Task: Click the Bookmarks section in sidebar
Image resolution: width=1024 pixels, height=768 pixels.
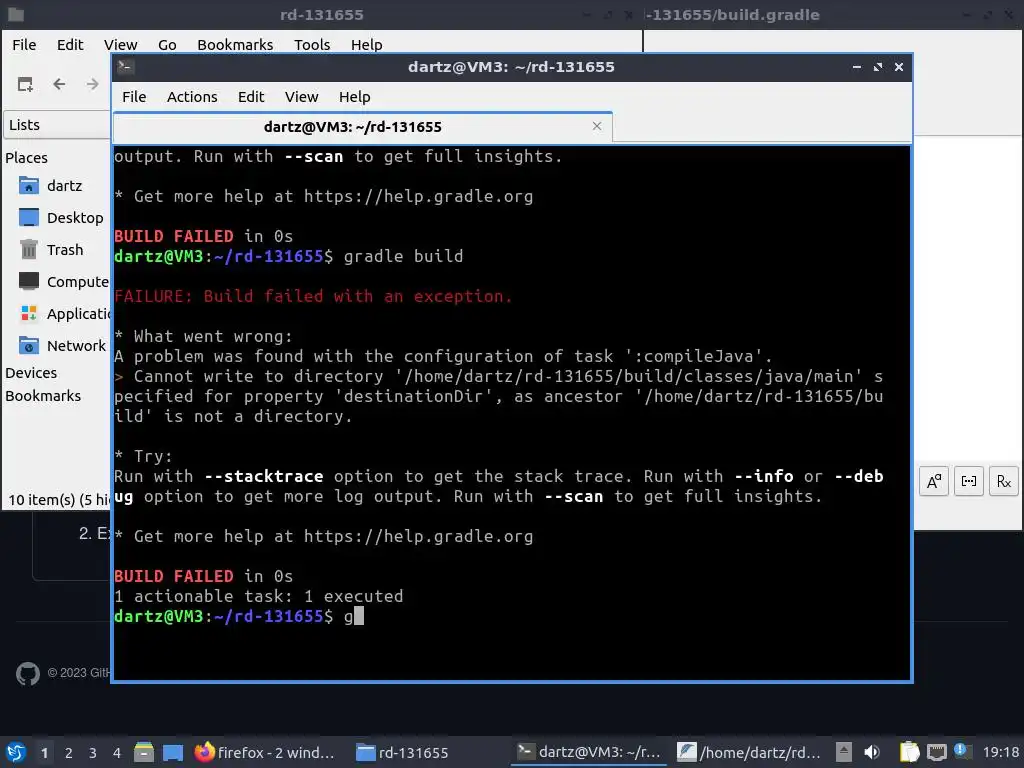Action: coord(43,396)
